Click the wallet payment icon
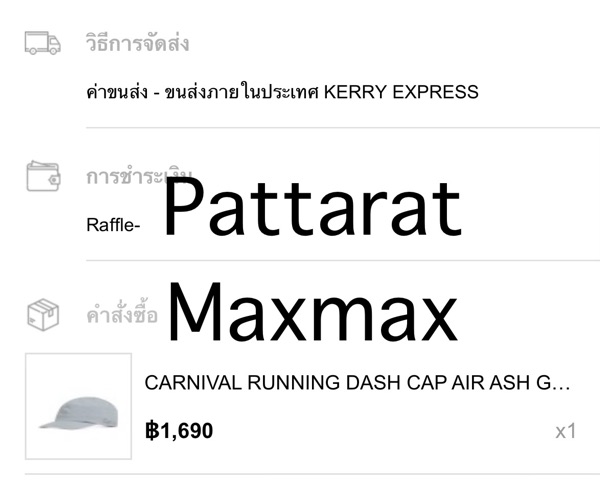This screenshot has width=600, height=497. (43, 176)
